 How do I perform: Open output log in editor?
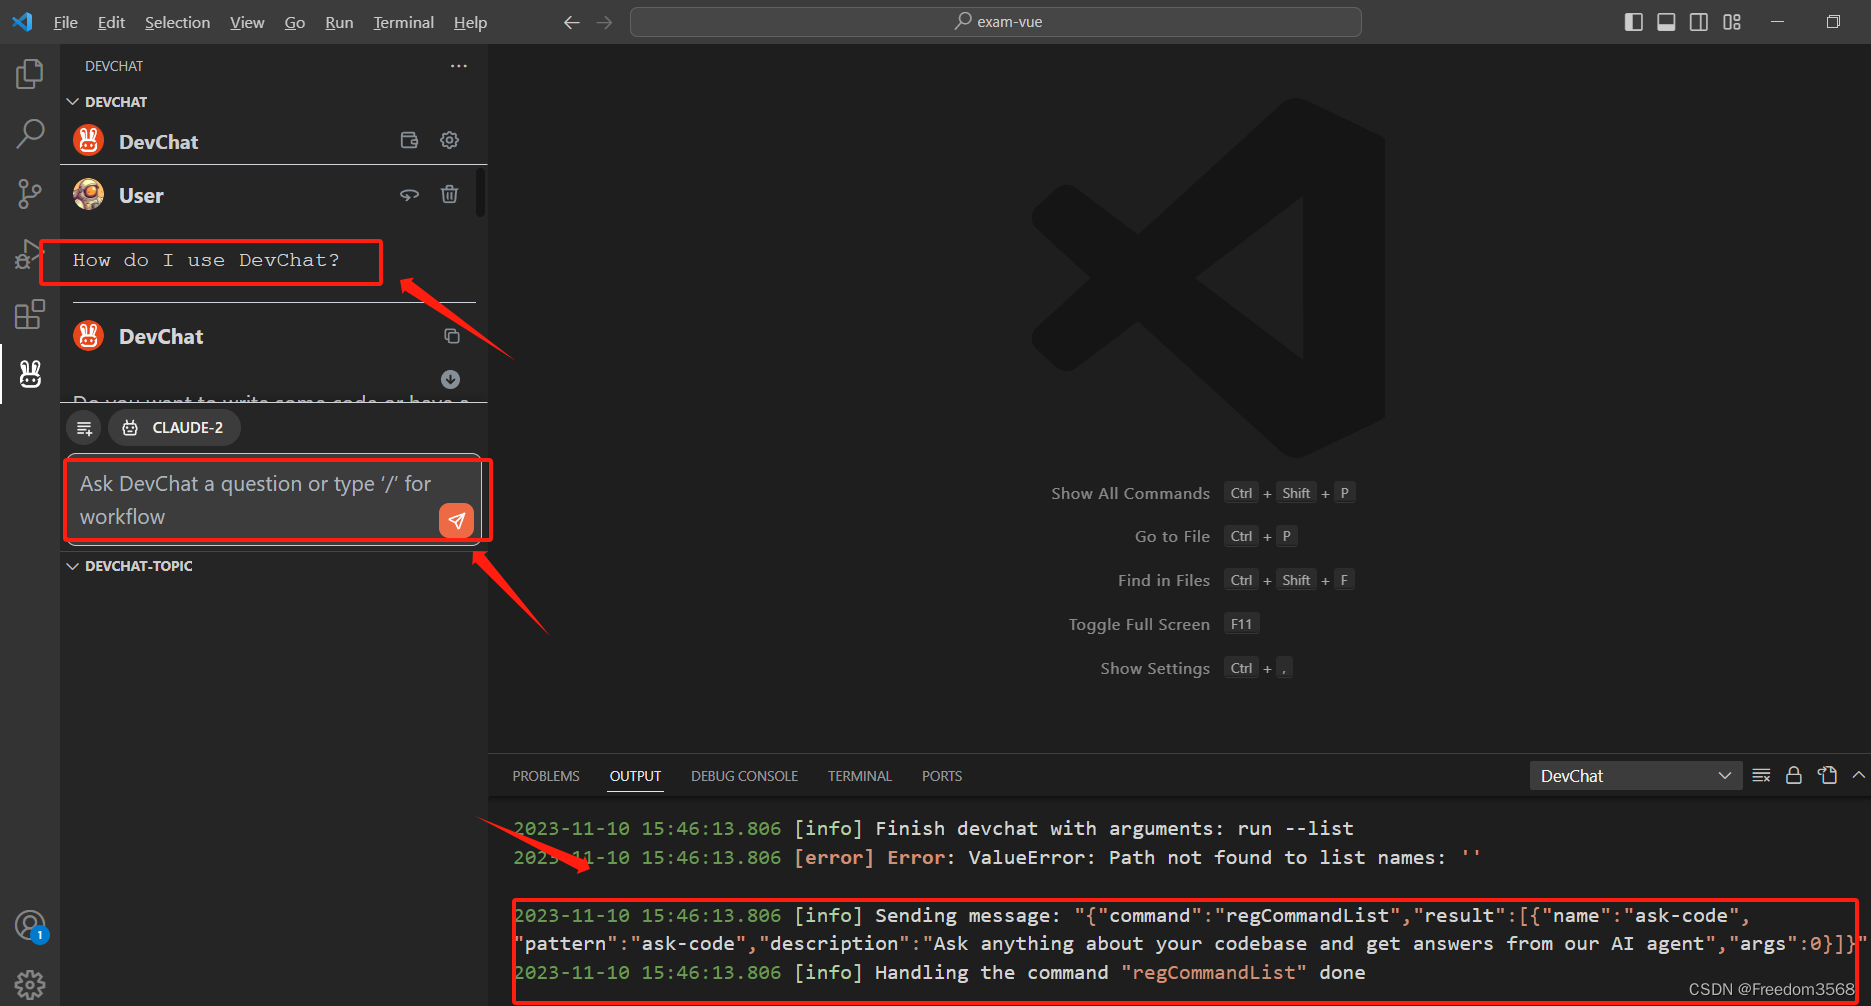(1828, 776)
